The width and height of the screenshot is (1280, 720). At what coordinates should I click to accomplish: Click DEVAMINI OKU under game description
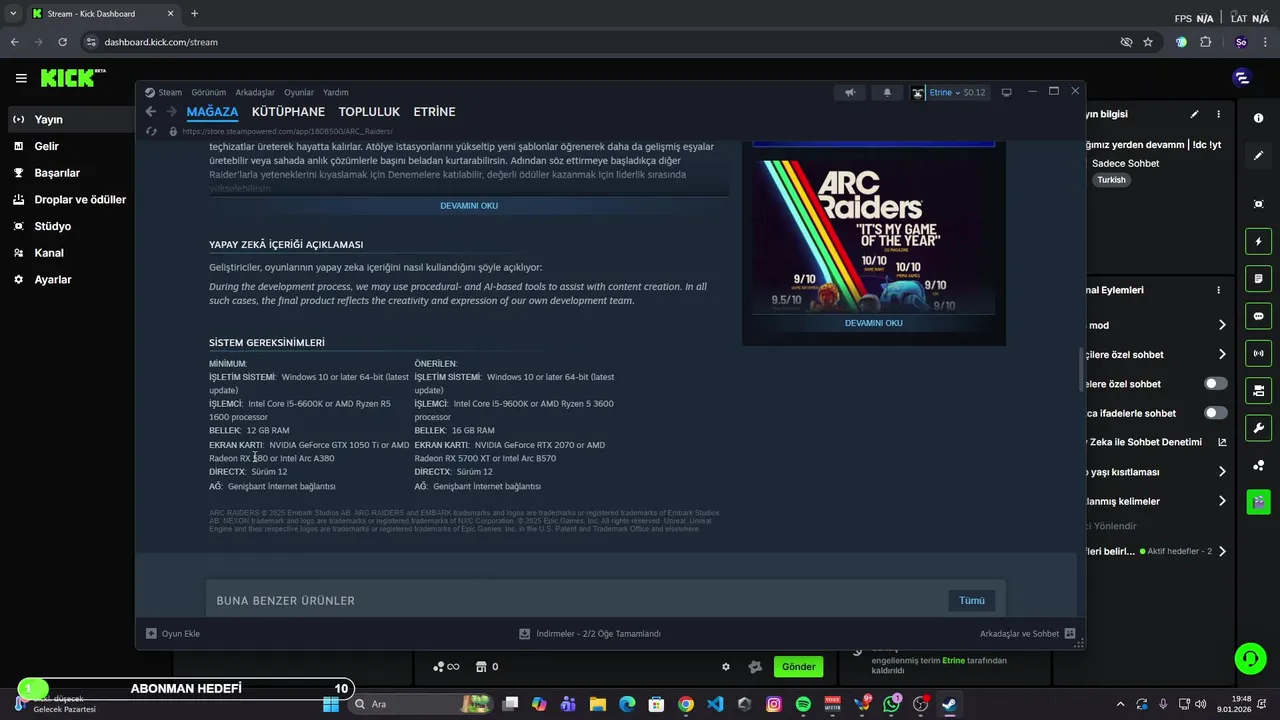(469, 206)
